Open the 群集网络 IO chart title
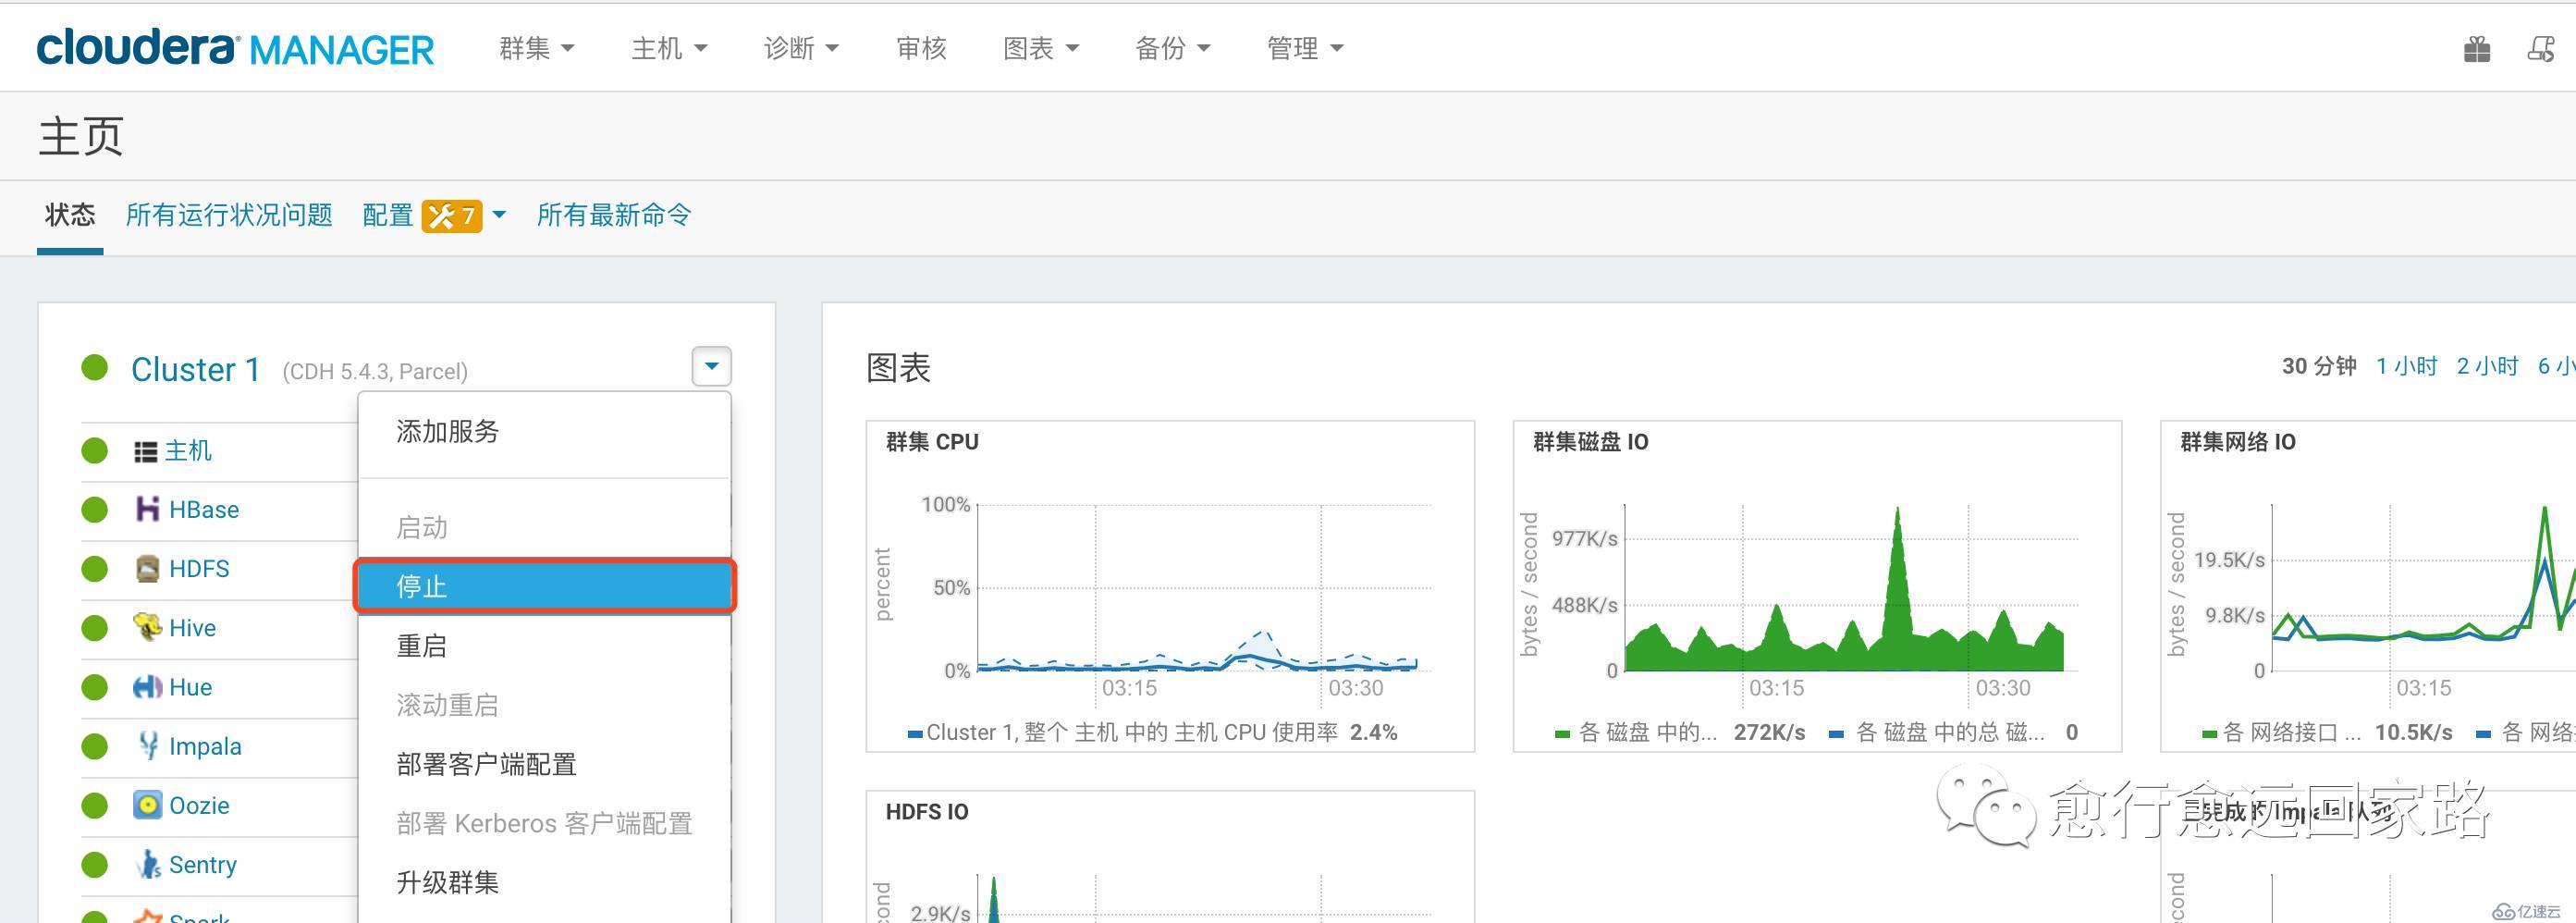This screenshot has width=2576, height=923. (x=2238, y=441)
